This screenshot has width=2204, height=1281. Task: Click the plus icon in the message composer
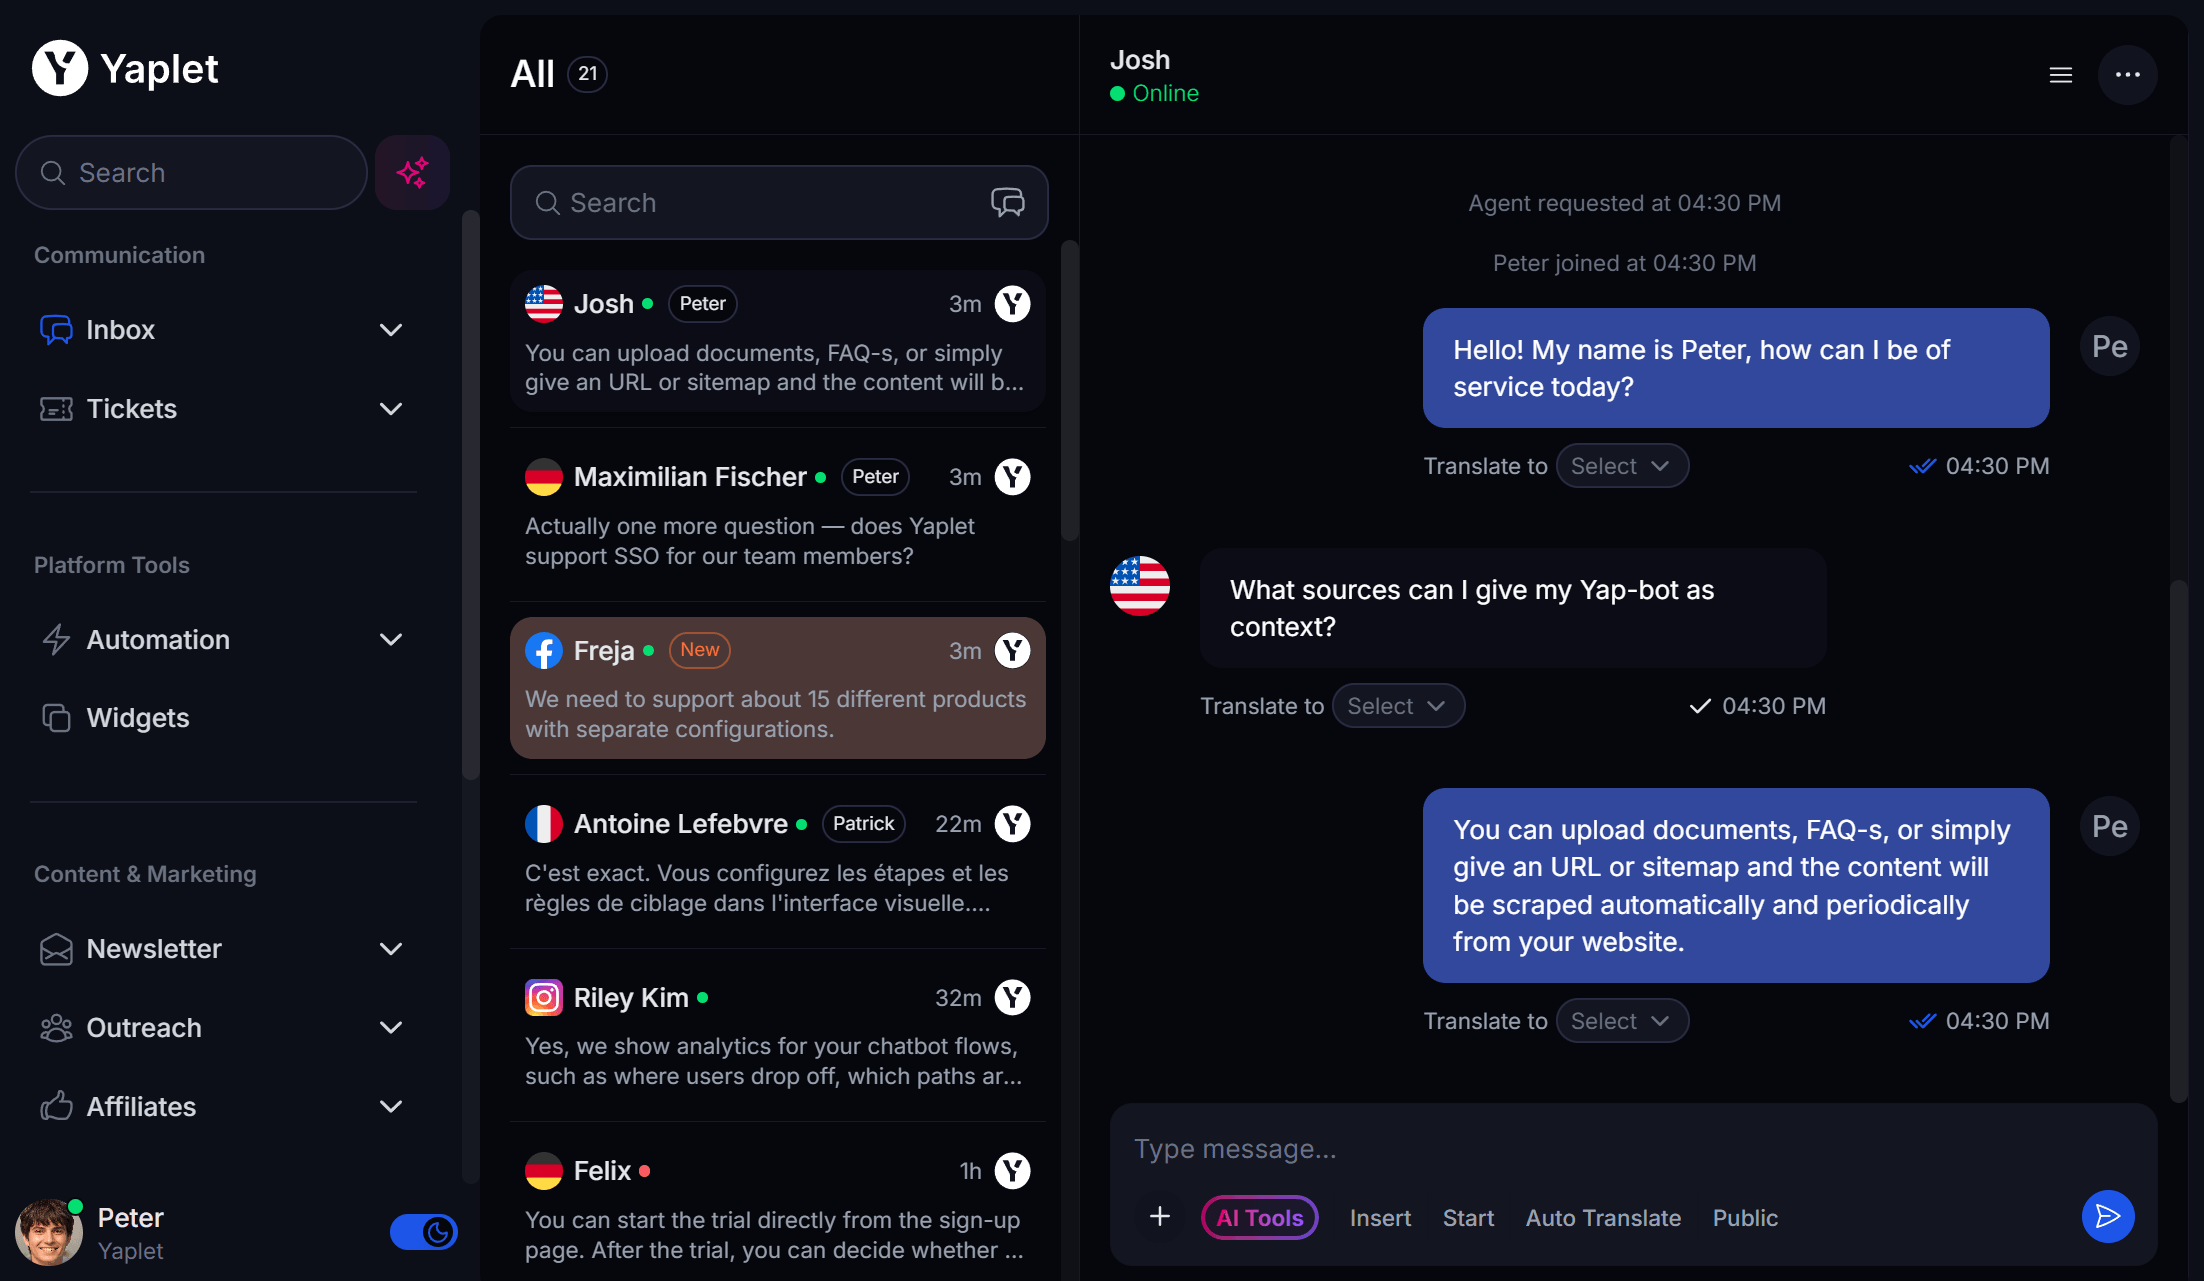coord(1159,1217)
